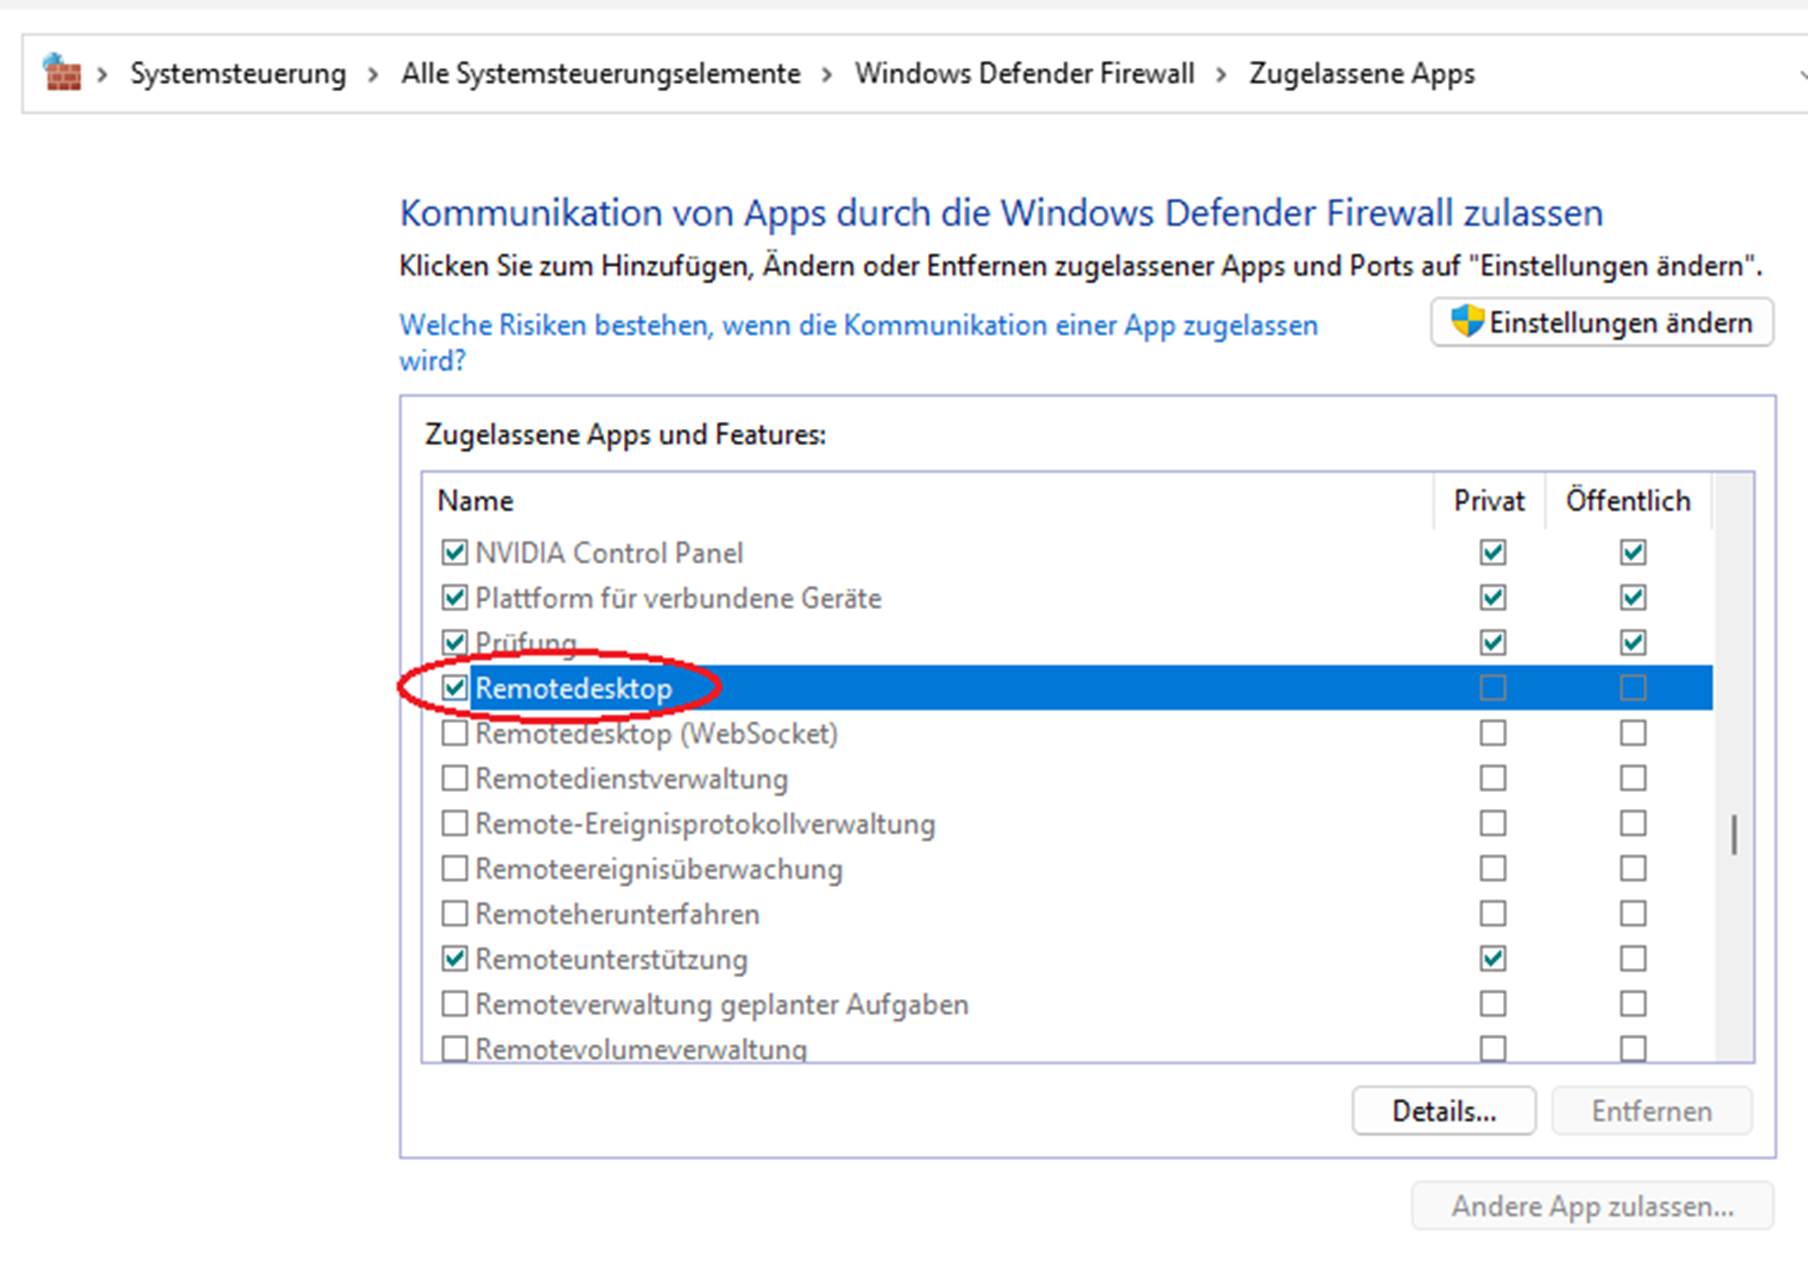Sort list by Name column header
The width and height of the screenshot is (1808, 1266).
click(x=928, y=500)
